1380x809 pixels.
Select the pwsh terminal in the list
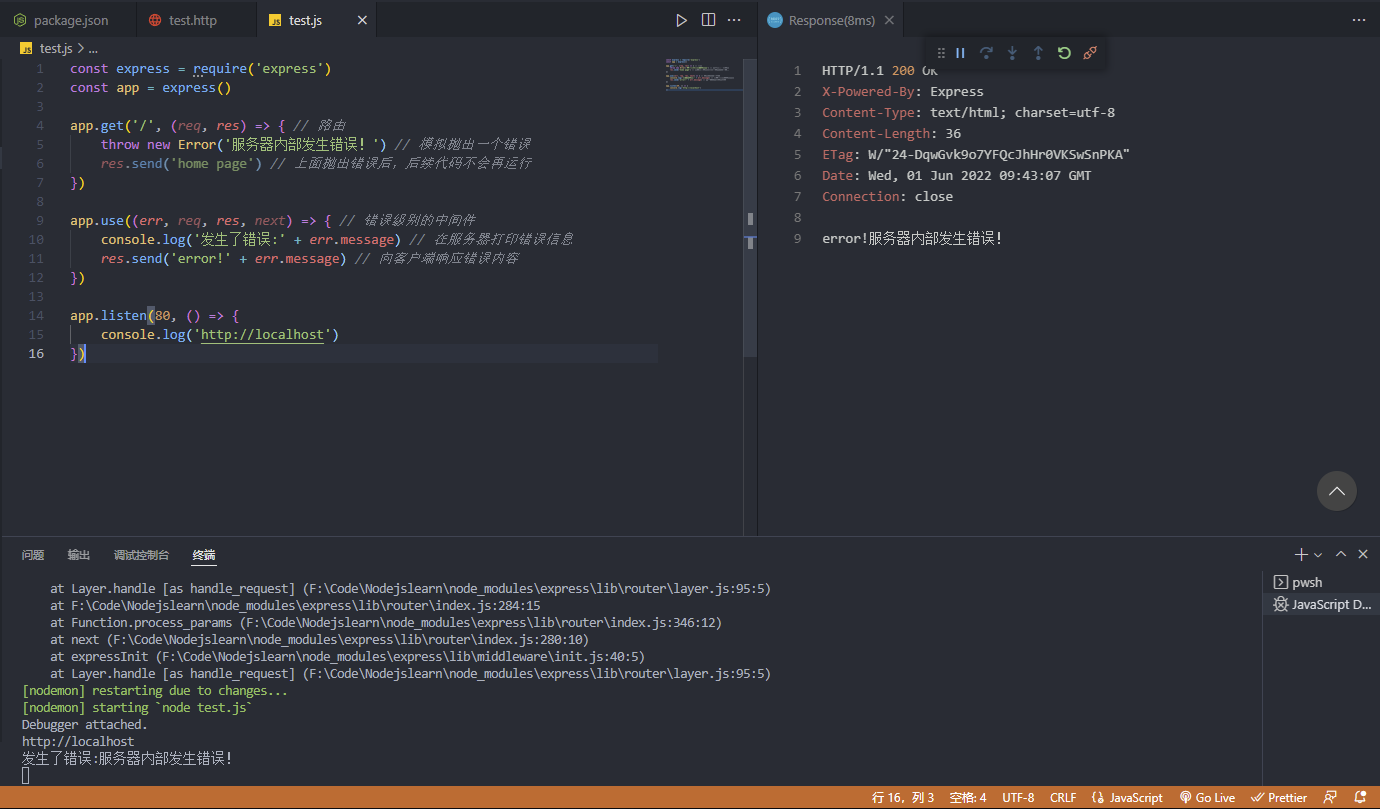(1321, 582)
